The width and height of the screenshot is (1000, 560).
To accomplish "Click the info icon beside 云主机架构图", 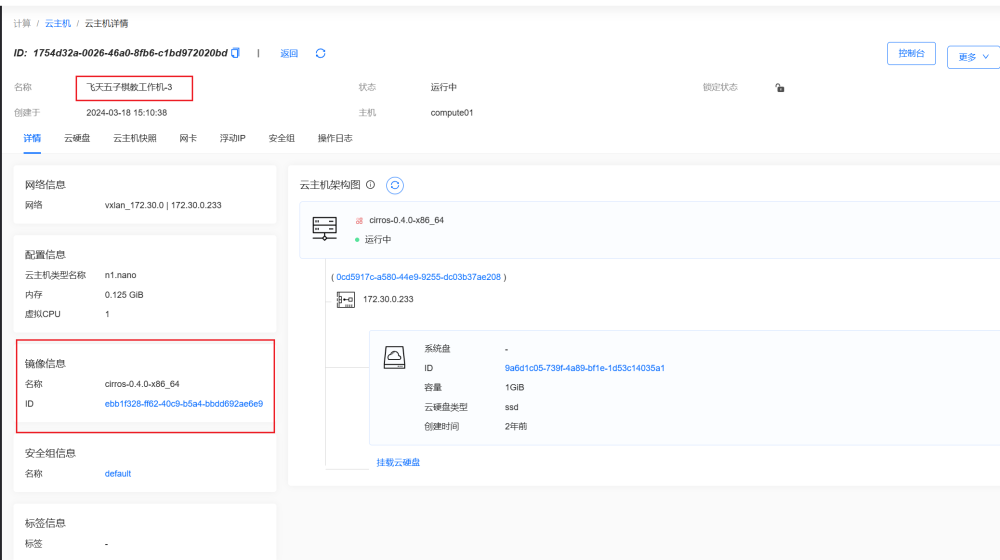I will point(371,185).
